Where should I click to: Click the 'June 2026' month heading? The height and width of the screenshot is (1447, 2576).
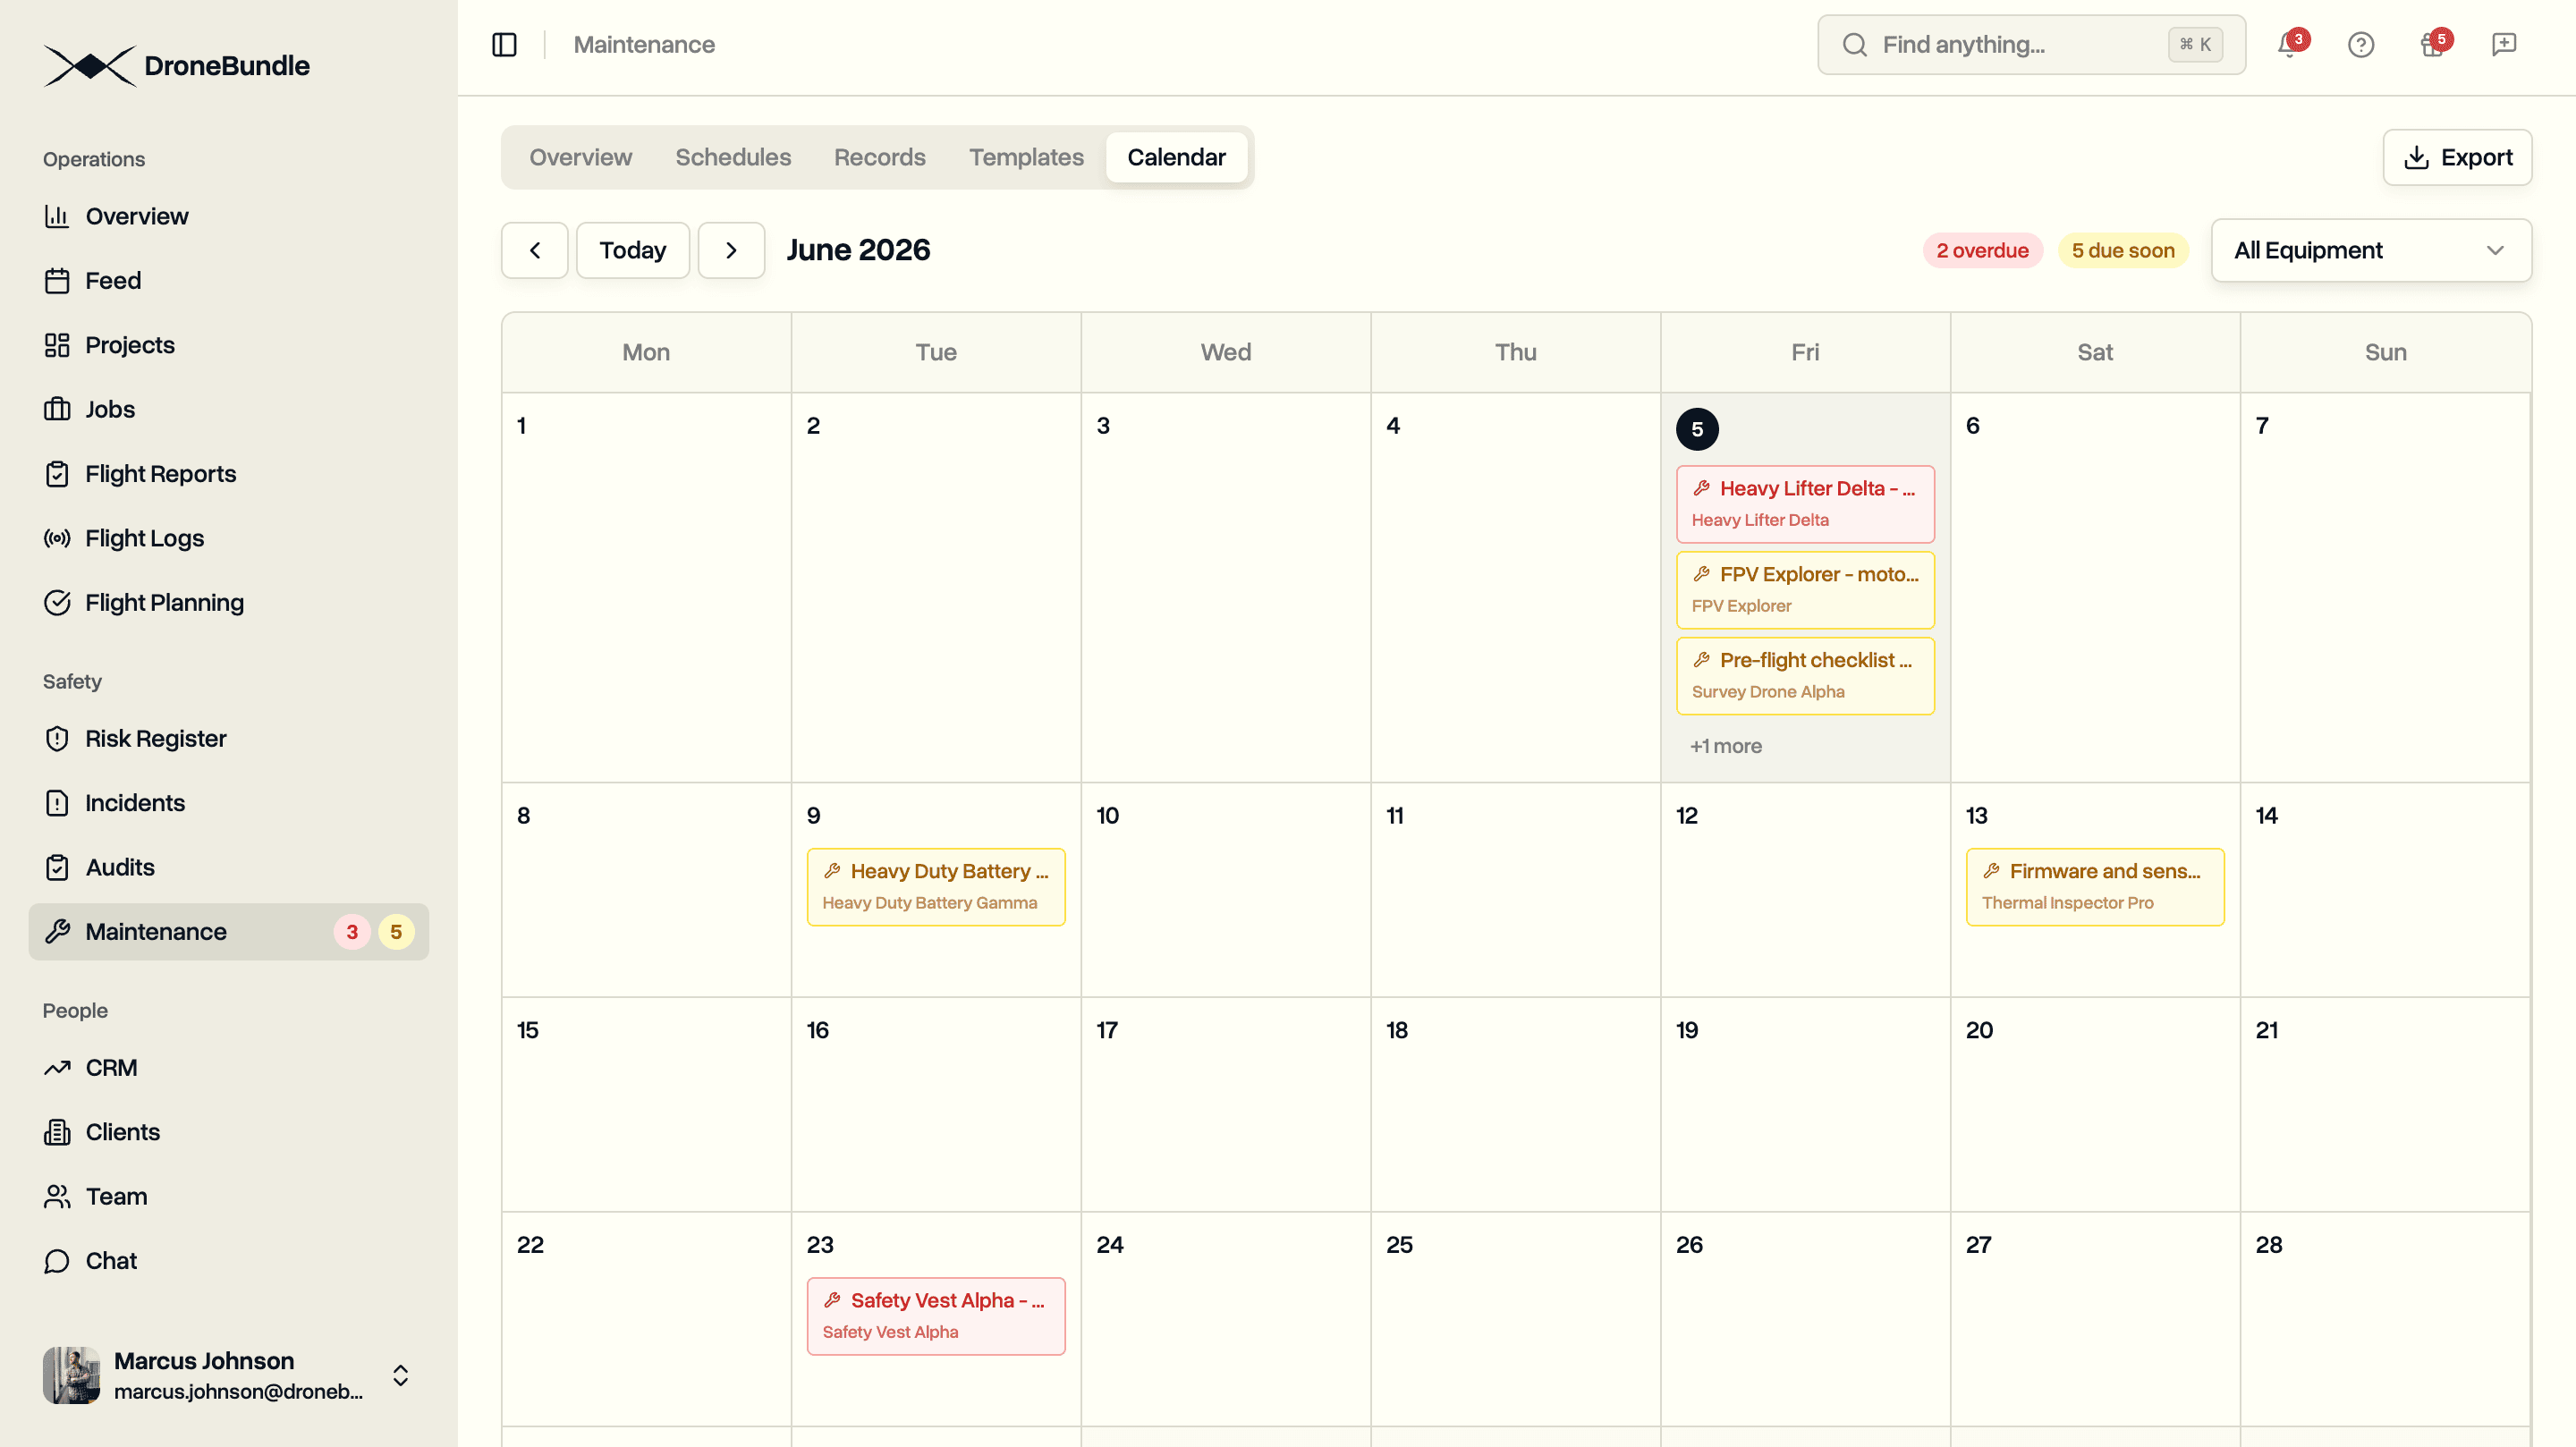pos(858,250)
